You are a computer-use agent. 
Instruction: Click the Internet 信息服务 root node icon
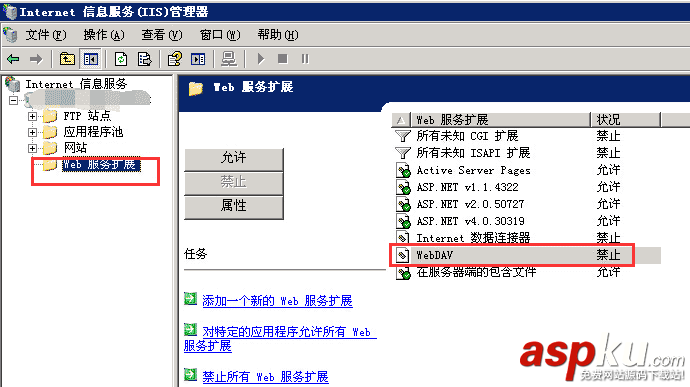[x=12, y=84]
